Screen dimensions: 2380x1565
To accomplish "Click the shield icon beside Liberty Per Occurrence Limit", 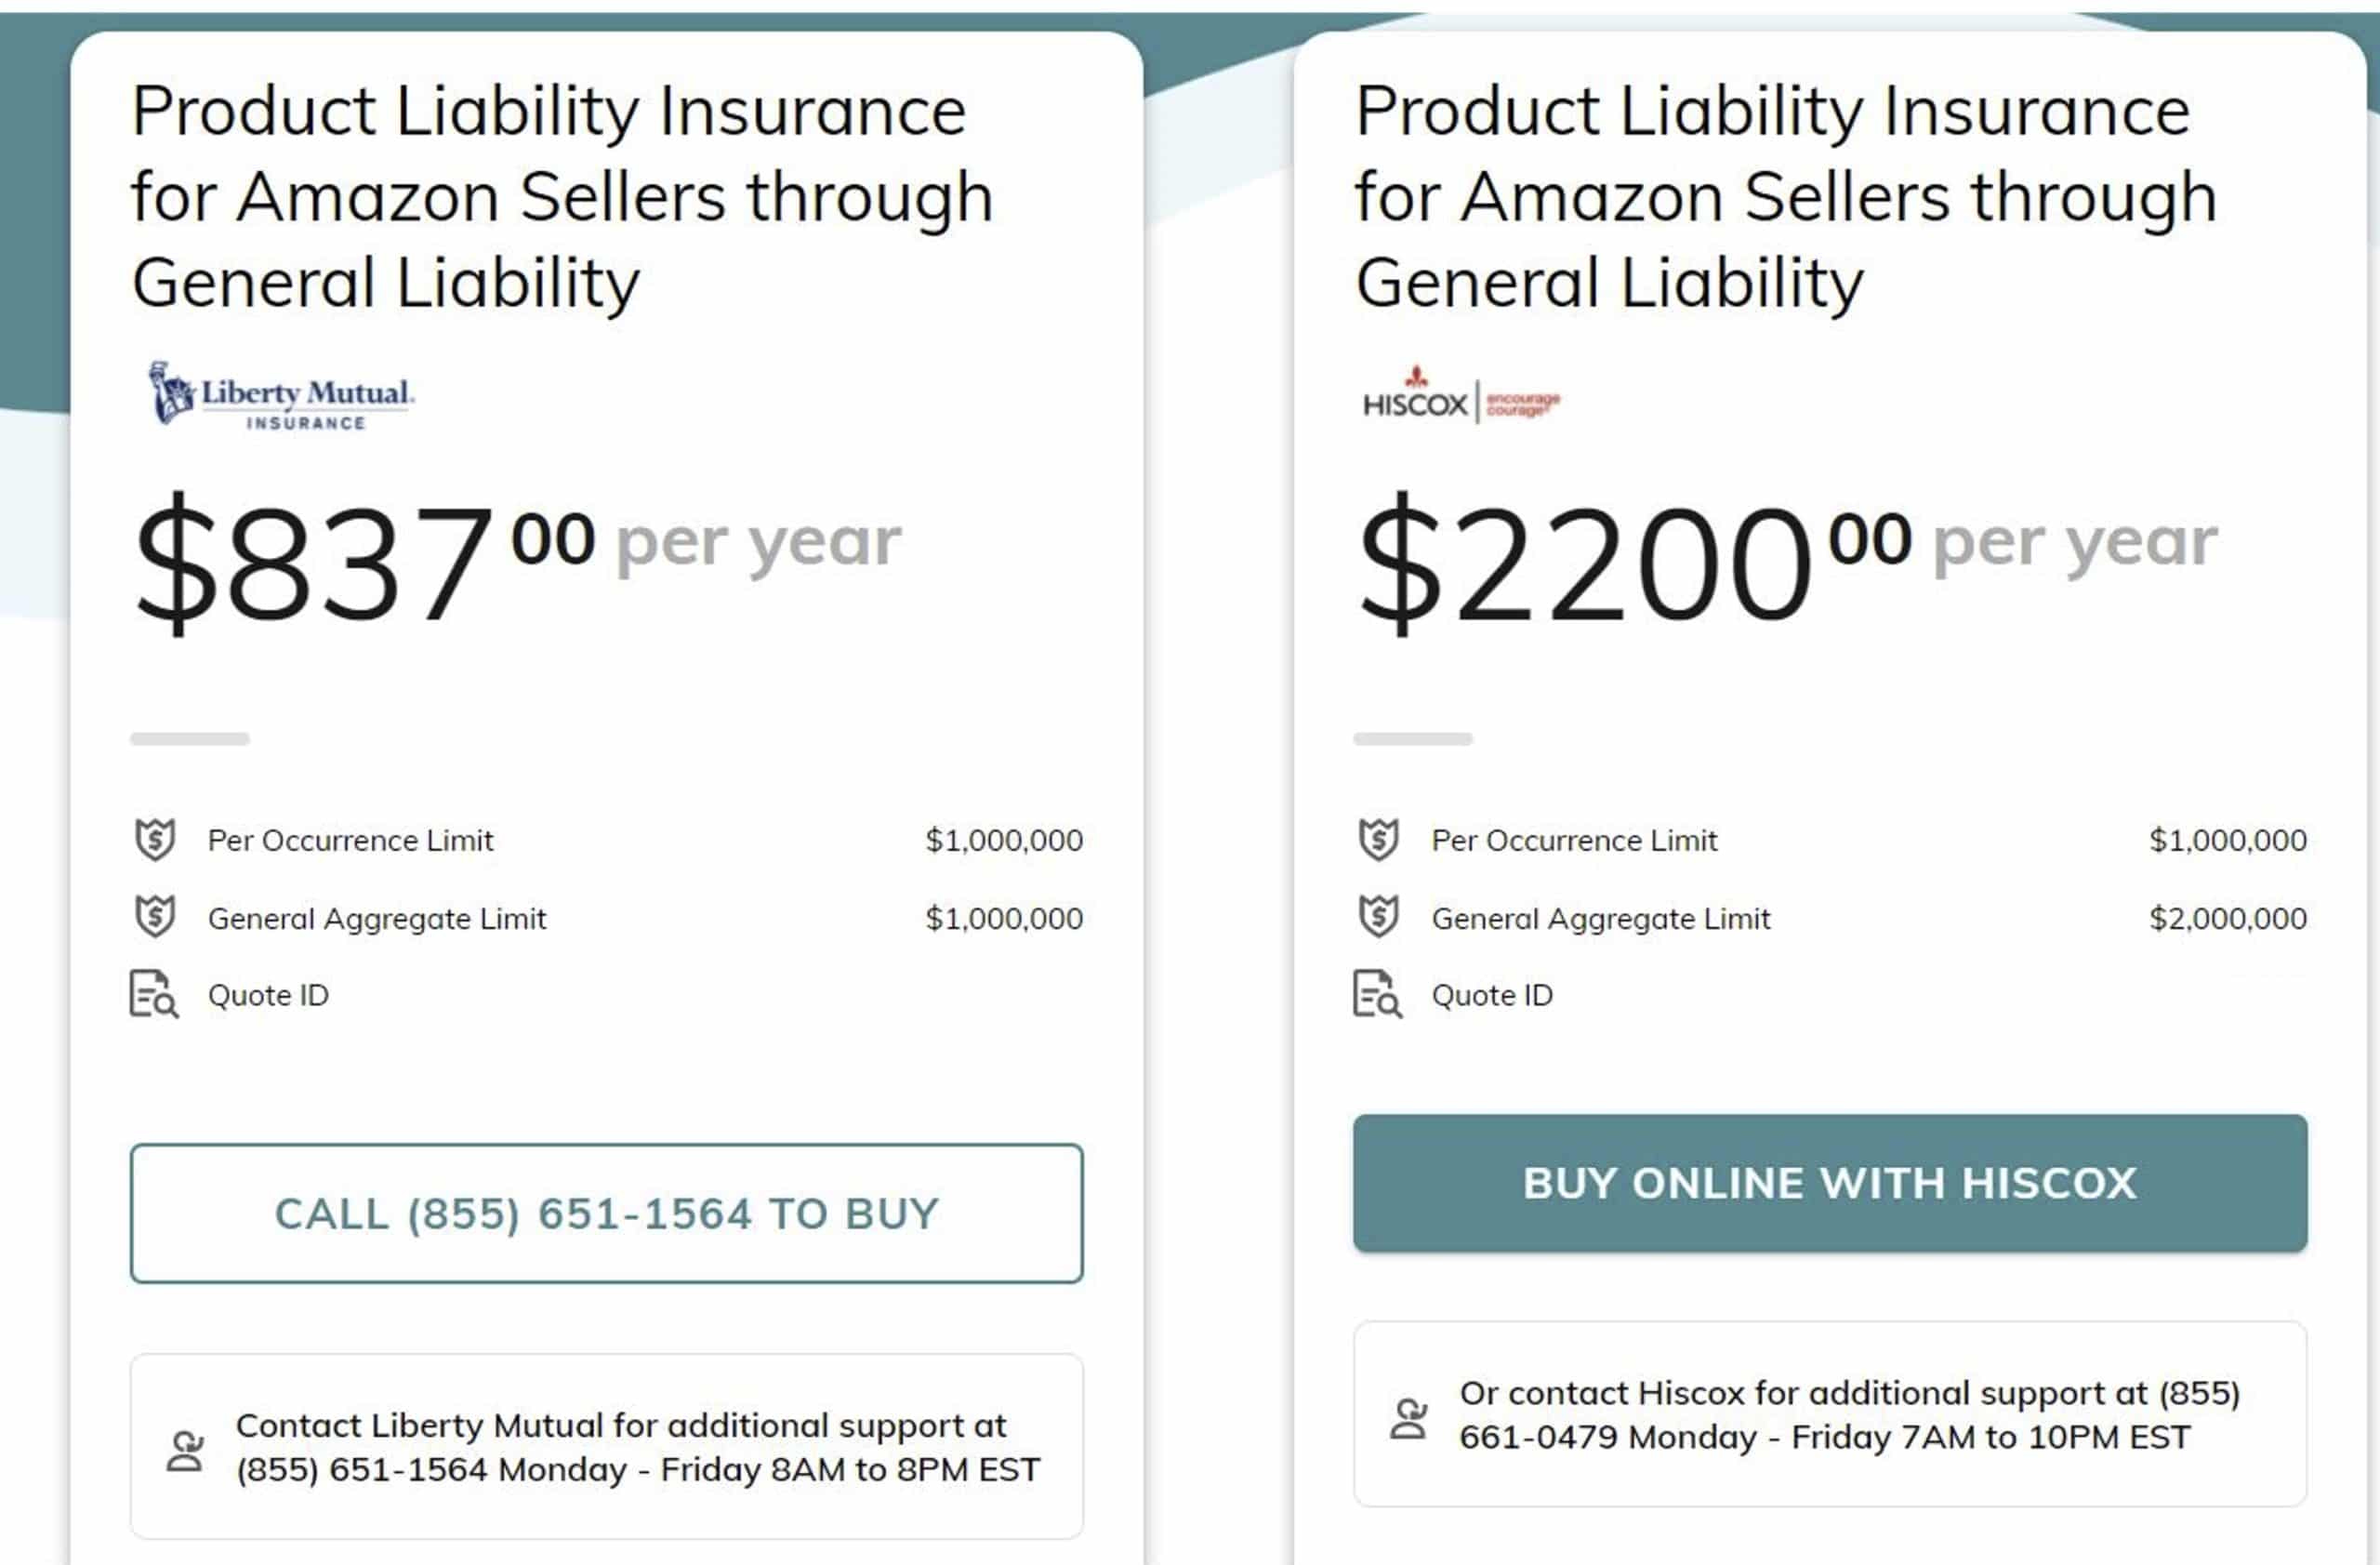I will click(x=155, y=839).
